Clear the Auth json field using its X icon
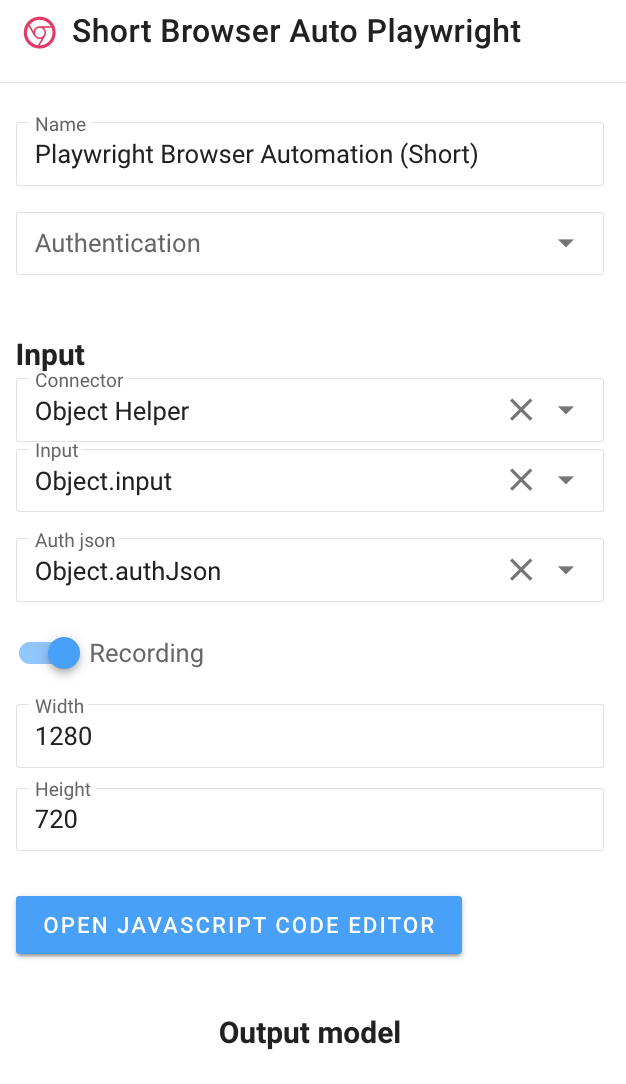The height and width of the screenshot is (1084, 626). tap(521, 570)
